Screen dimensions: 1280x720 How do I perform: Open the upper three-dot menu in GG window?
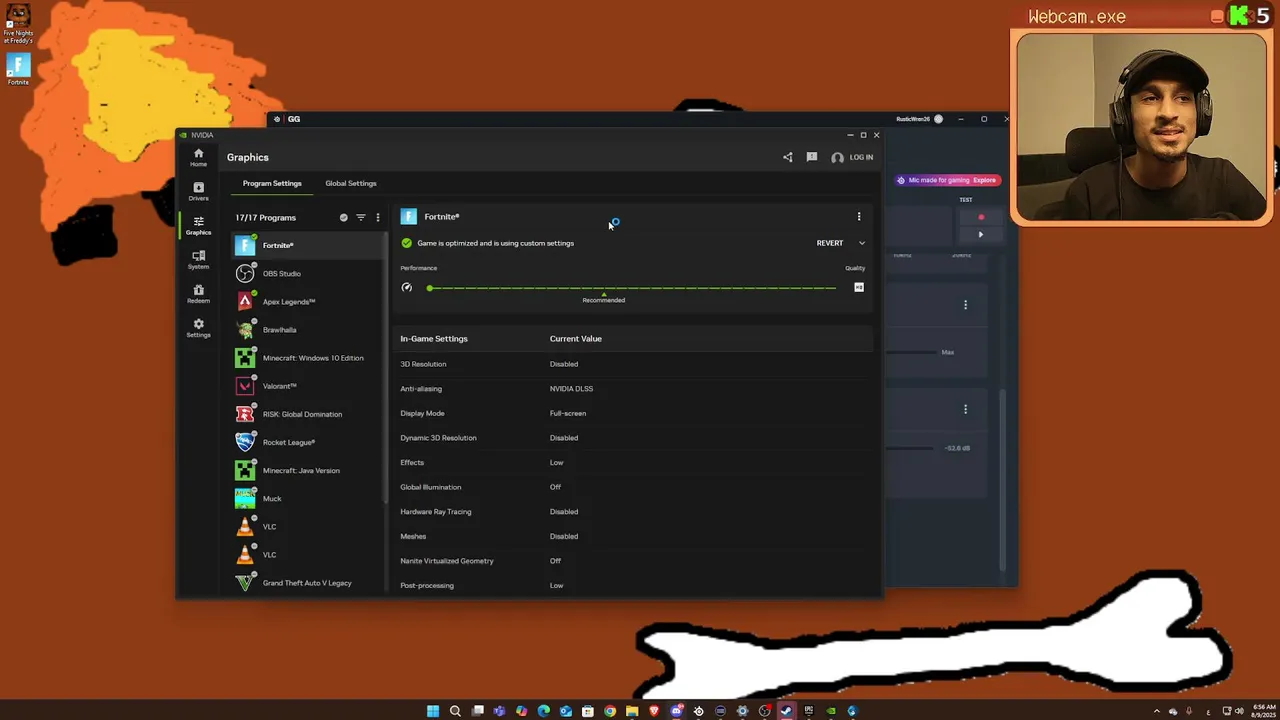pyautogui.click(x=965, y=304)
